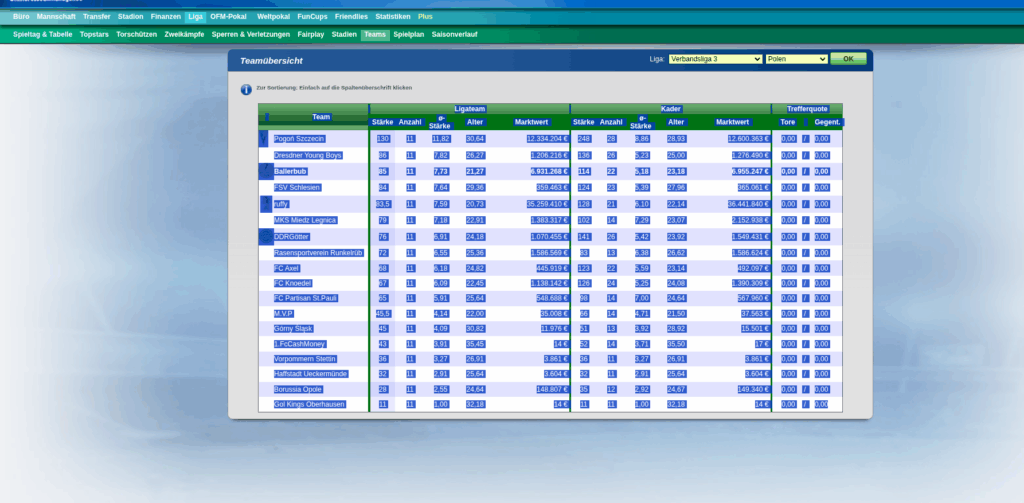Switch to the Spieltag & Tabelle tab
Viewport: 1024px width, 503px height.
point(43,34)
